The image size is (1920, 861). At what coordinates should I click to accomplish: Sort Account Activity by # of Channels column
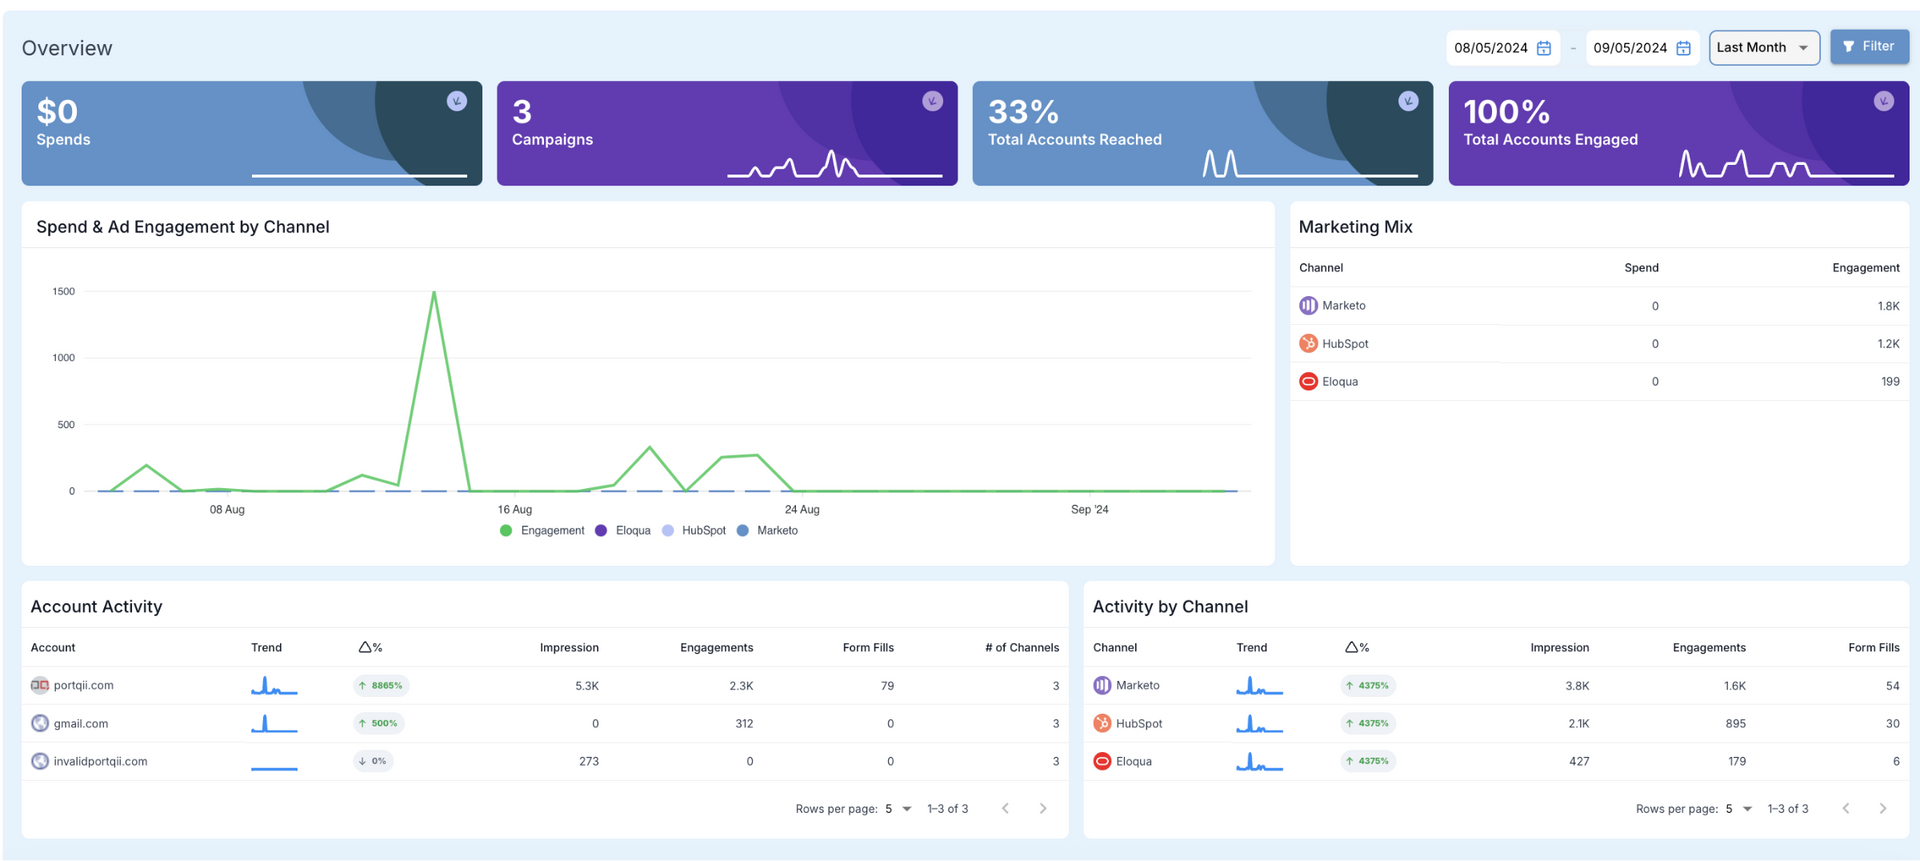(x=1022, y=648)
